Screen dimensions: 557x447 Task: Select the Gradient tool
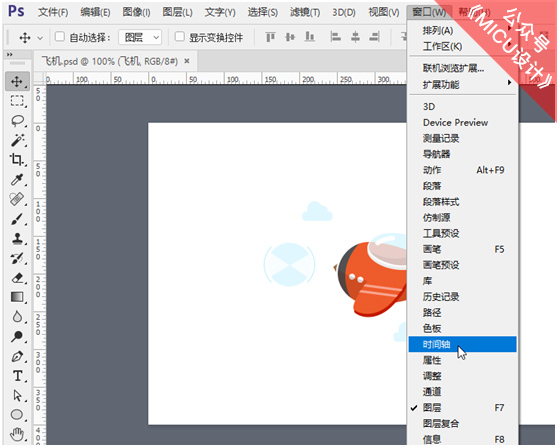click(x=17, y=297)
